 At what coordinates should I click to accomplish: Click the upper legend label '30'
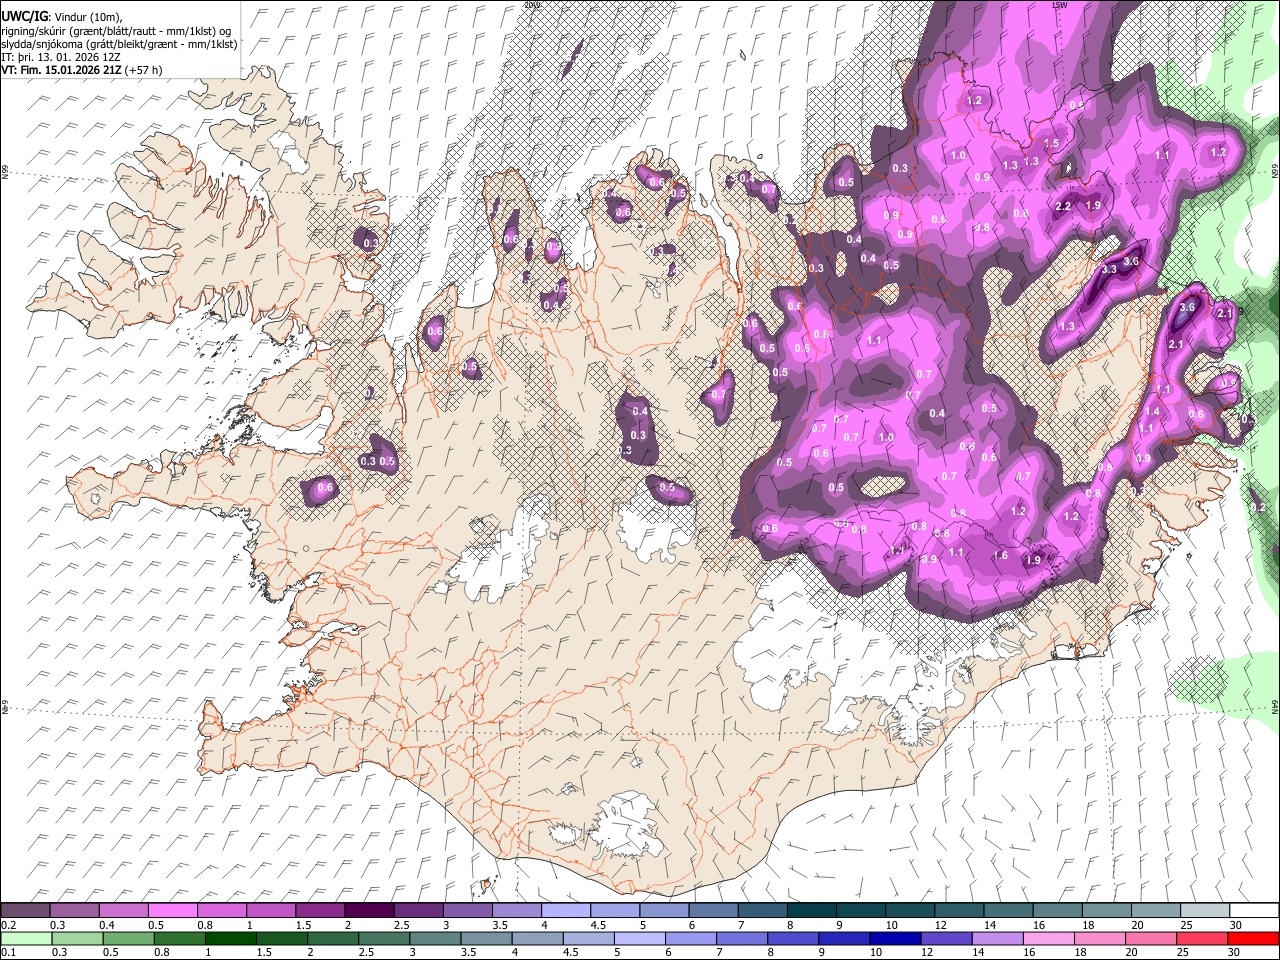[1236, 925]
